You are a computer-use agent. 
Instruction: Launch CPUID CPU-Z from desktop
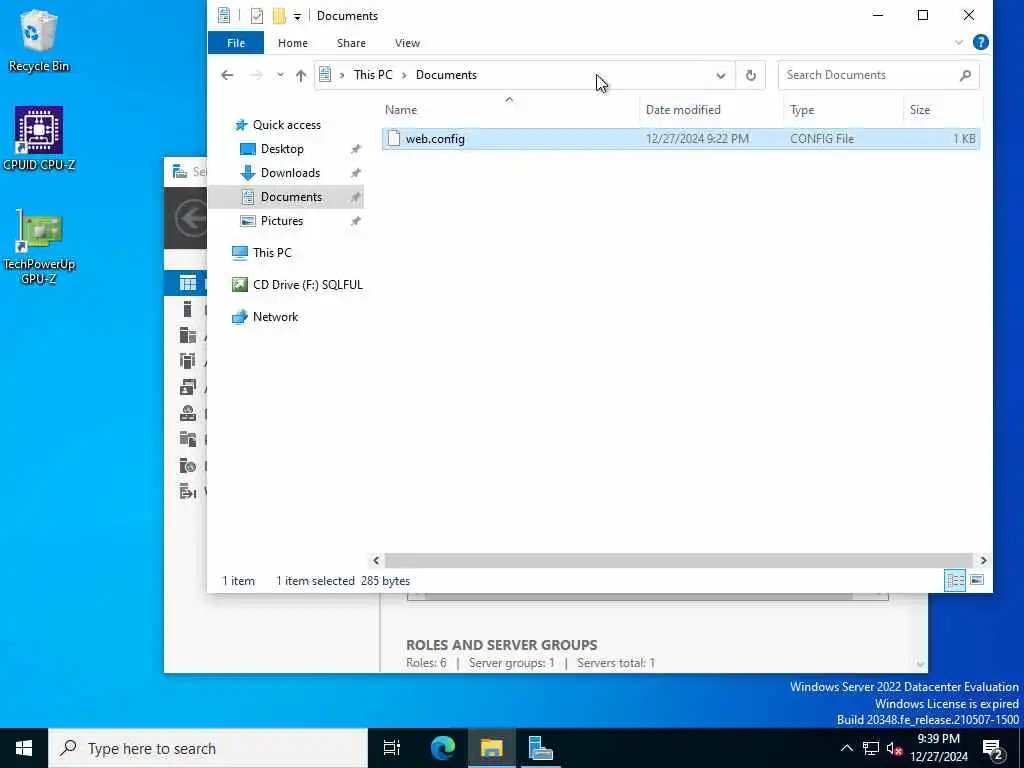[x=39, y=138]
